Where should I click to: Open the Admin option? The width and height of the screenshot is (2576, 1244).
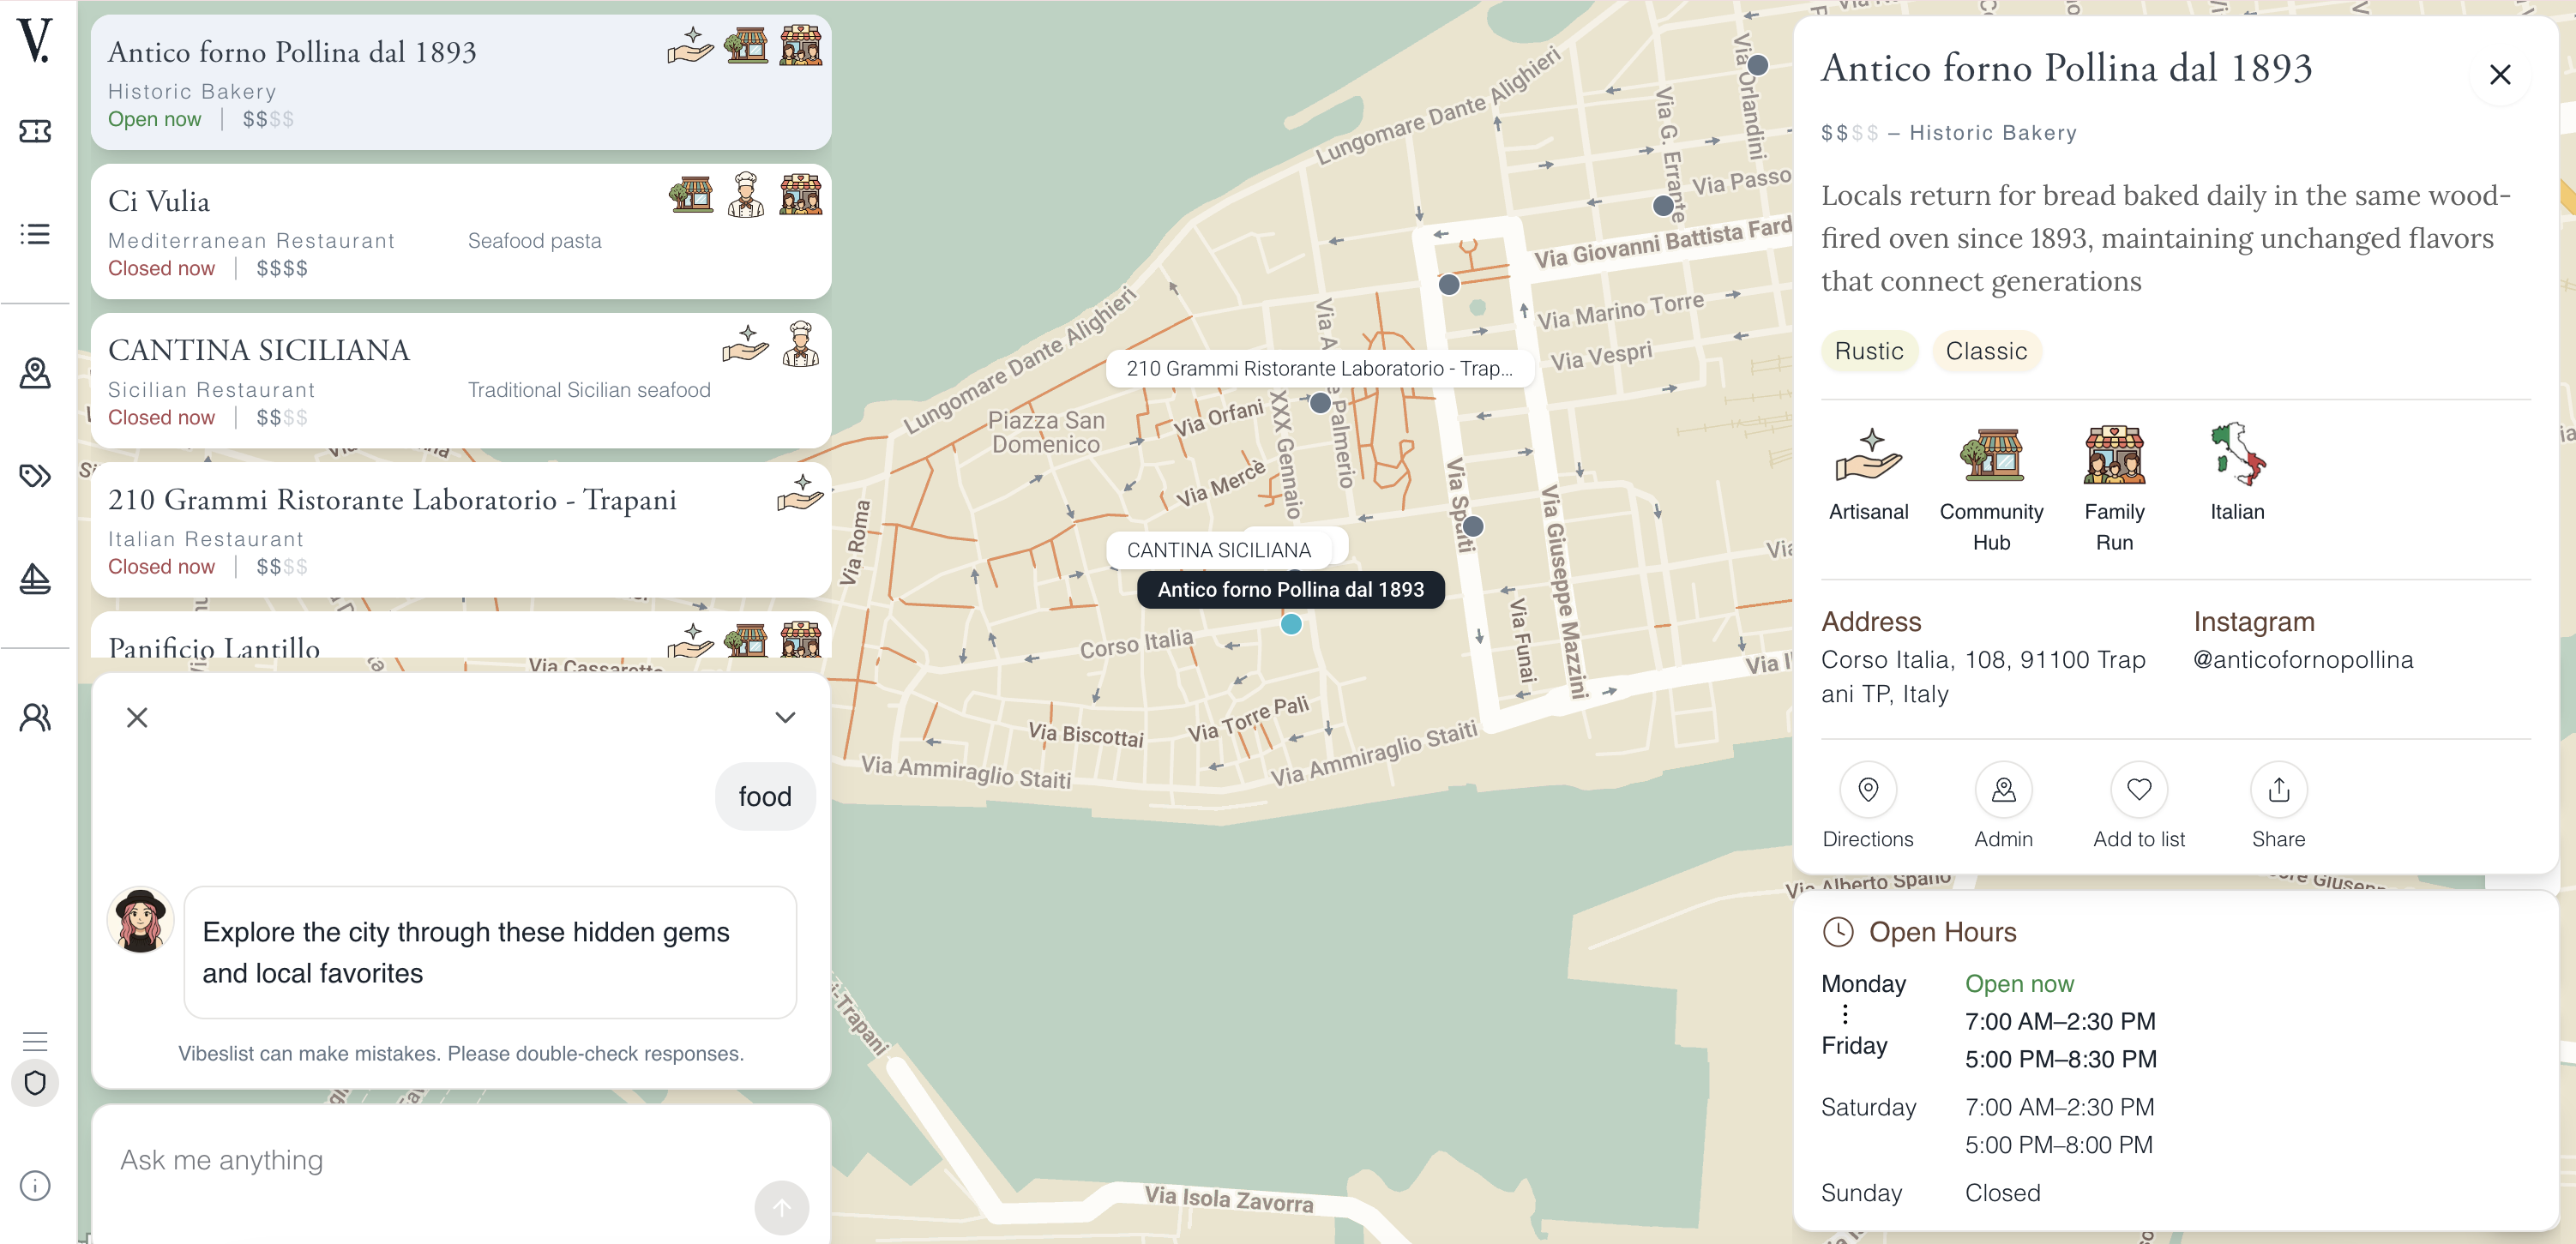click(2002, 806)
